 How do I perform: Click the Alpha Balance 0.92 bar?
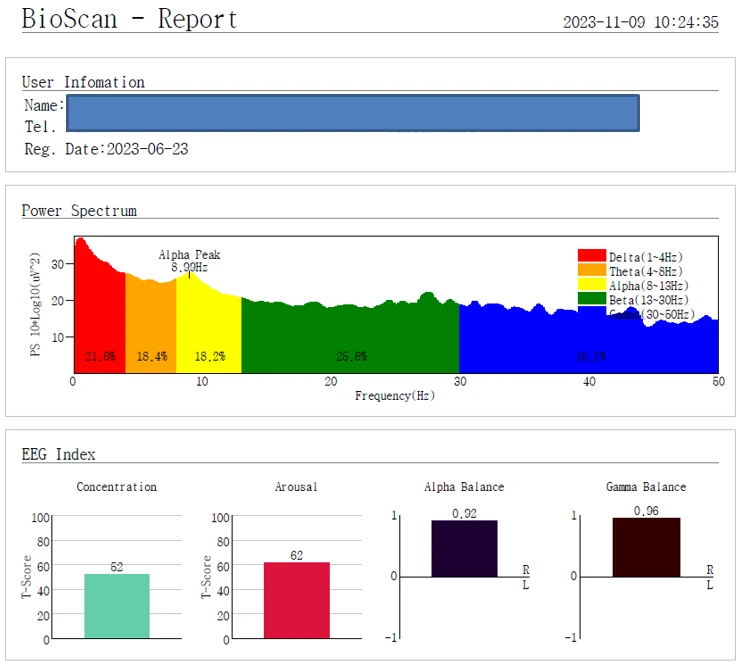point(464,548)
